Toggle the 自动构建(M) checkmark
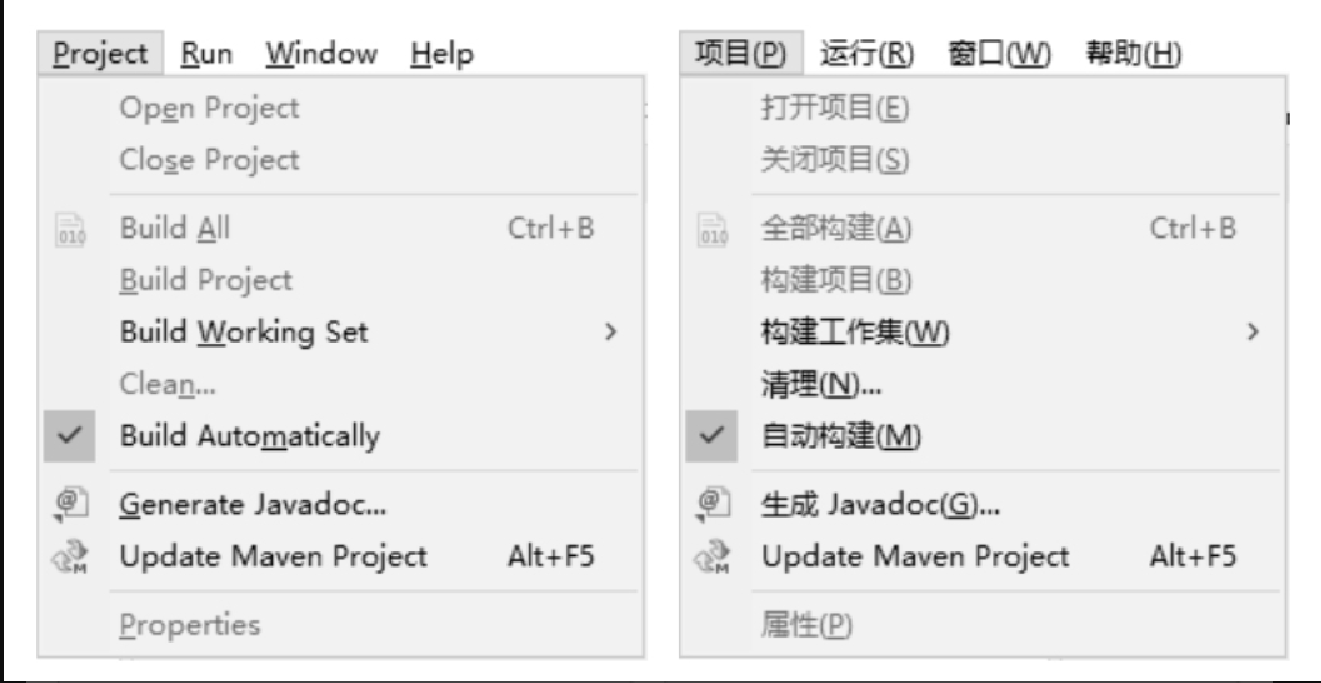The image size is (1321, 683). point(711,436)
